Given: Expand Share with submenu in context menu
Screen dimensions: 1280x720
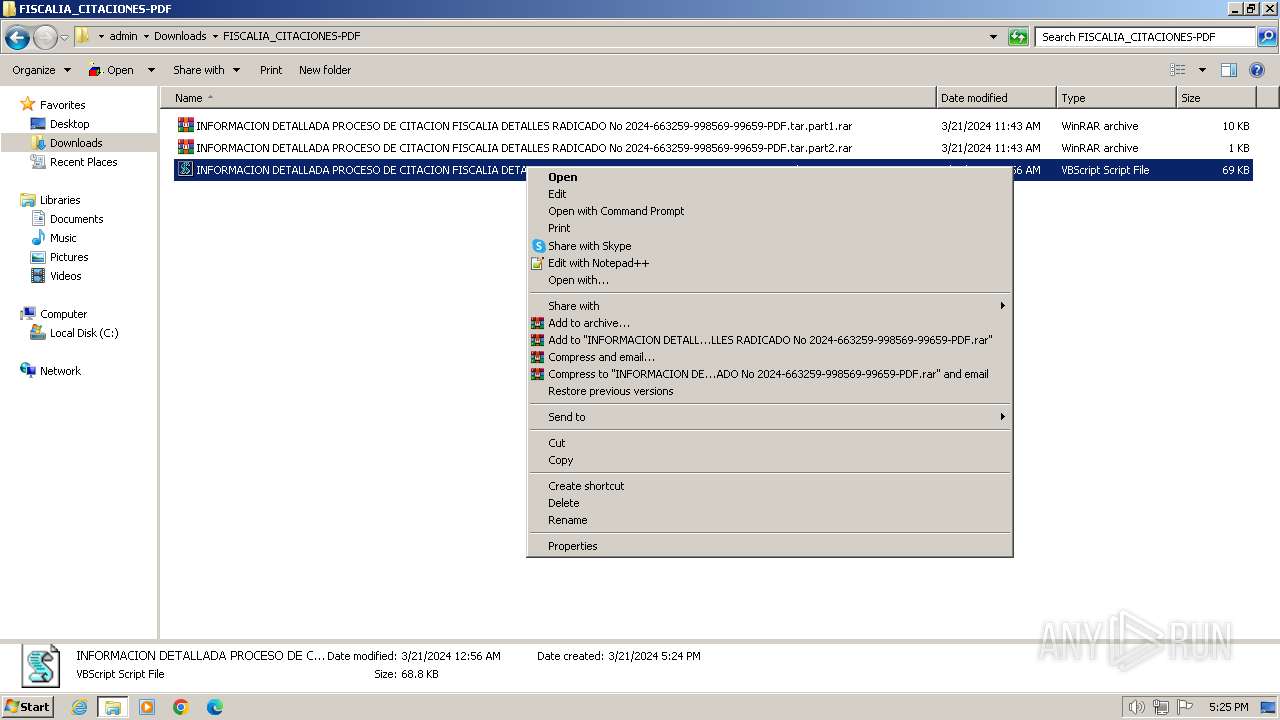Looking at the screenshot, I should point(770,306).
